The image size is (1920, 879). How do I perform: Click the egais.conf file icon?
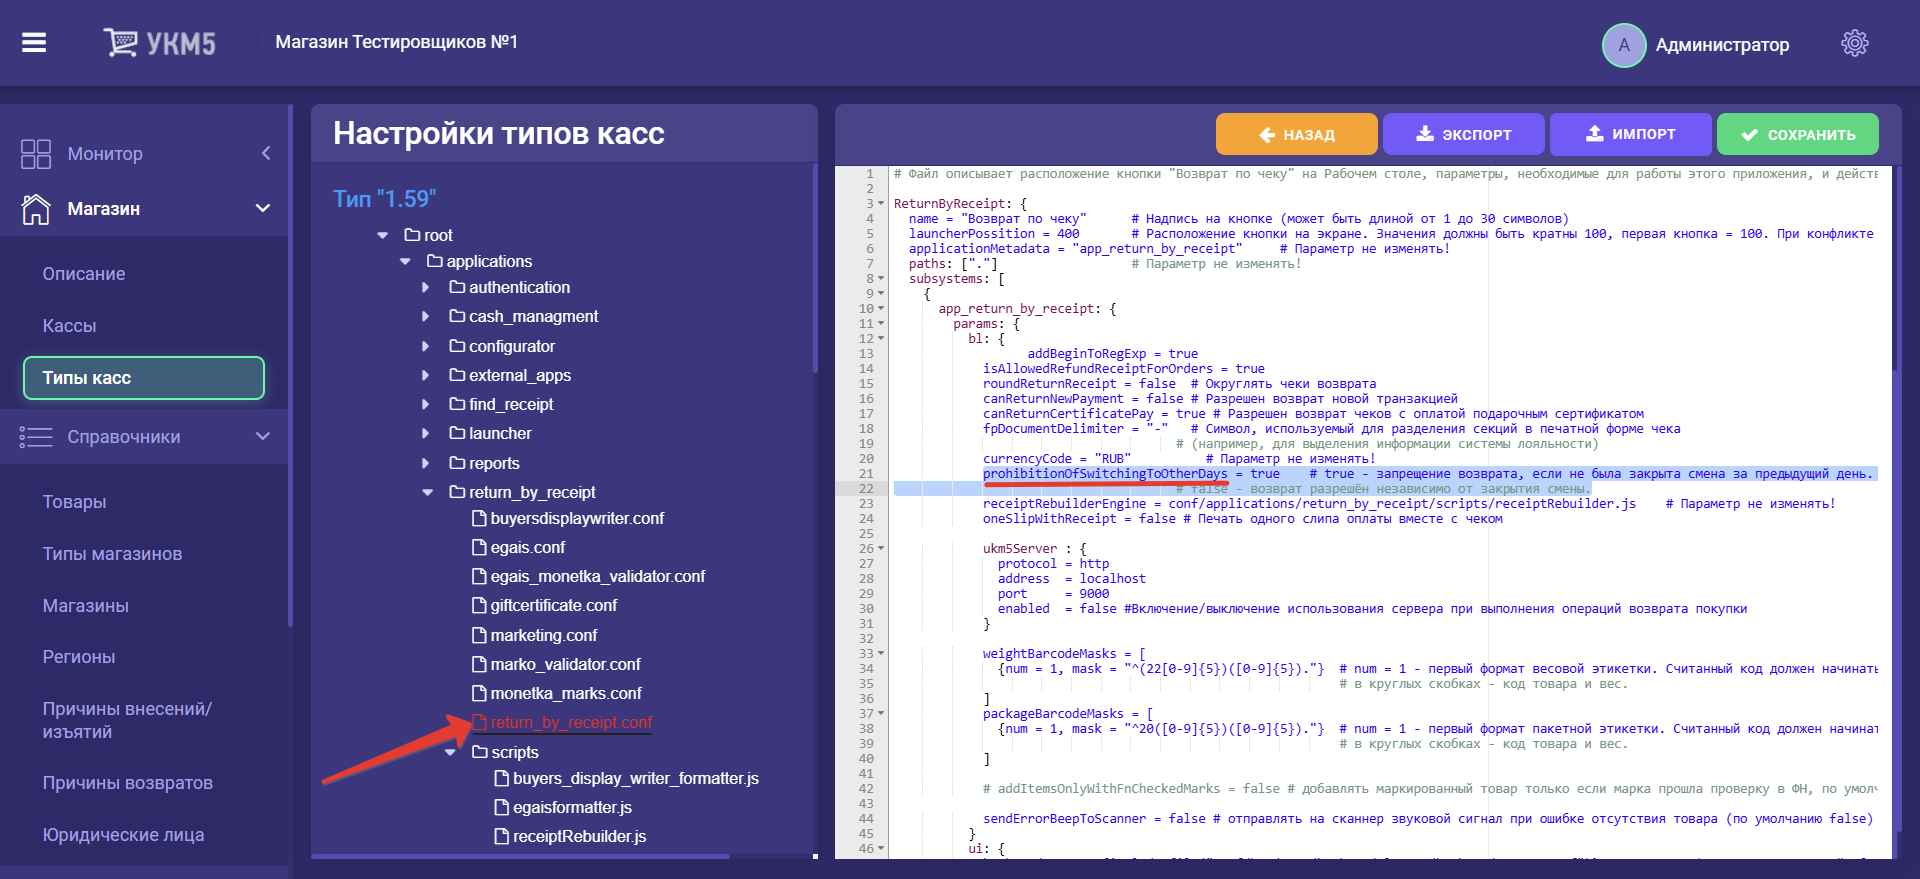(x=479, y=547)
